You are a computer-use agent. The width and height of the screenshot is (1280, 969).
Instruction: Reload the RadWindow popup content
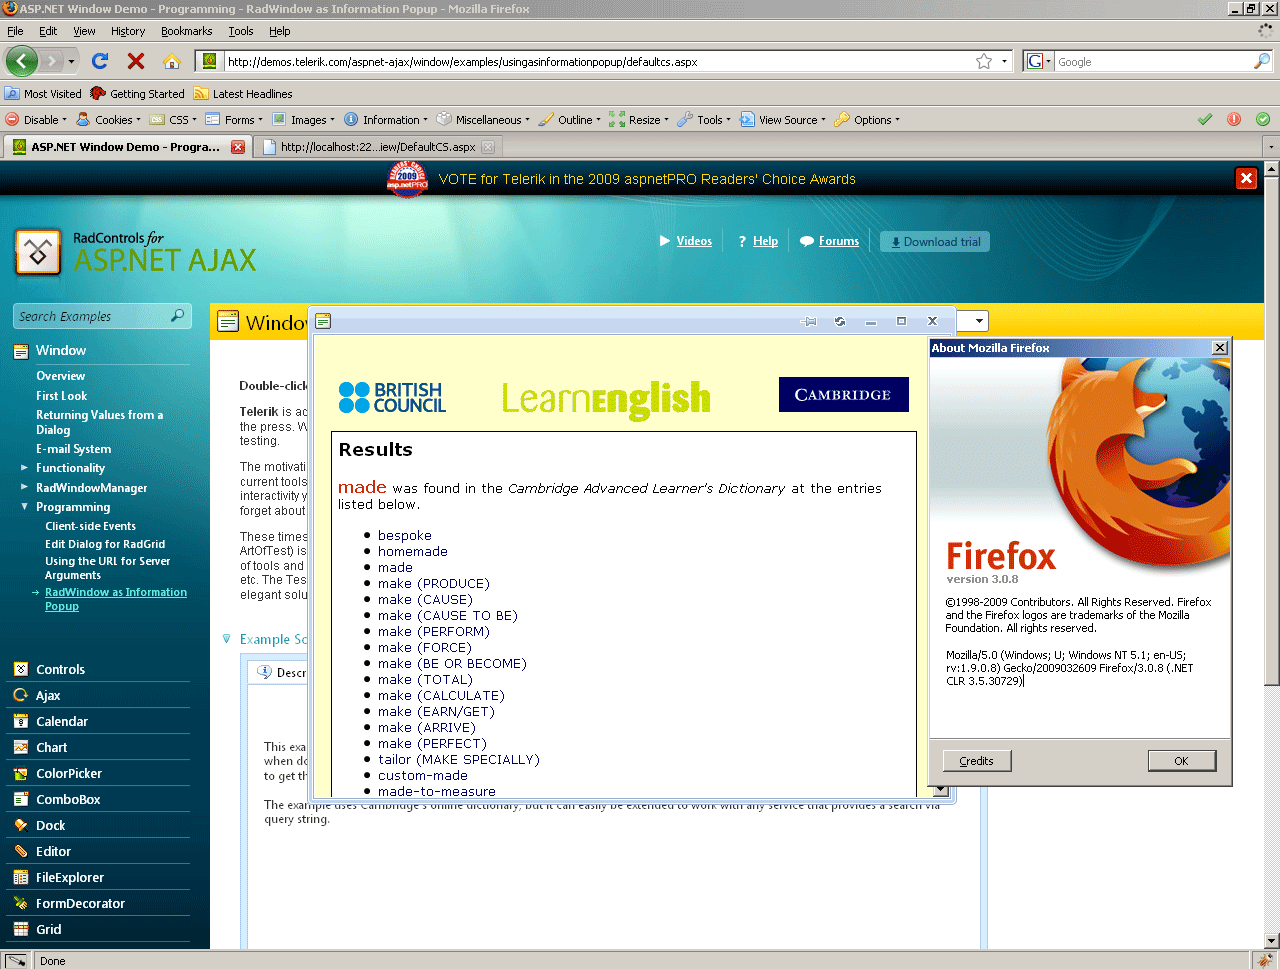tap(840, 321)
